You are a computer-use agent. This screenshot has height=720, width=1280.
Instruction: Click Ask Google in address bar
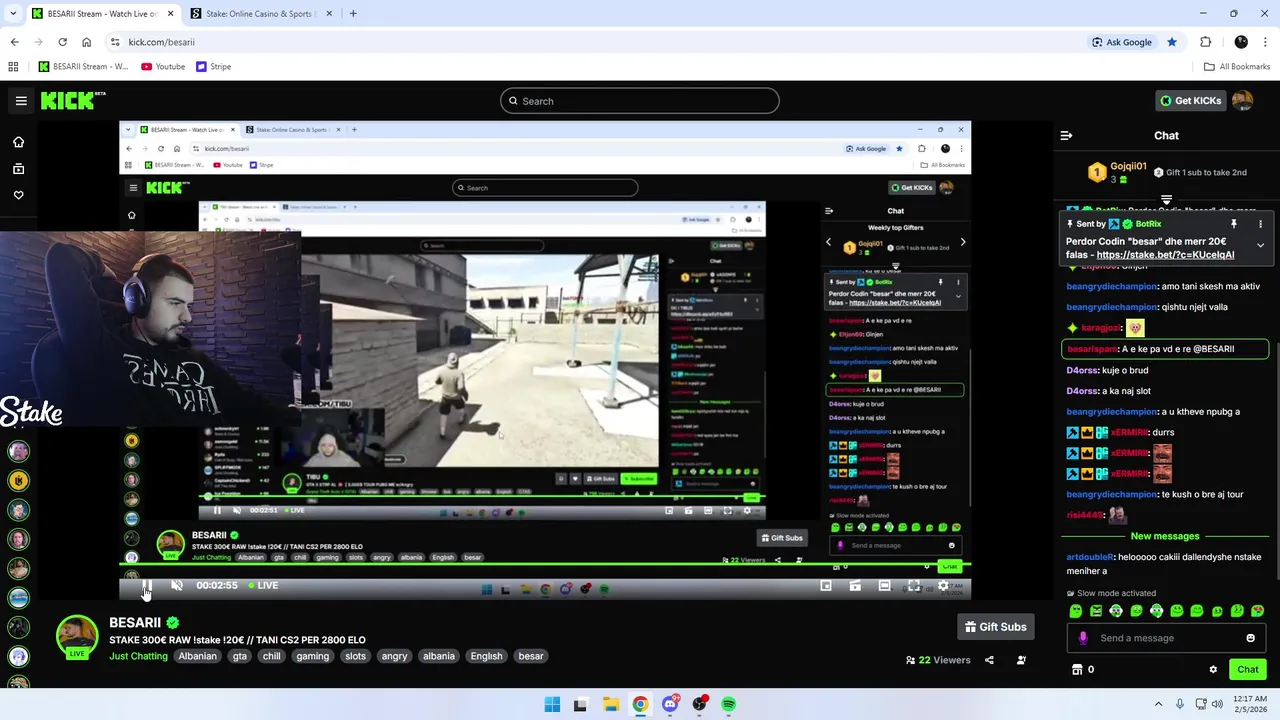coord(1122,42)
